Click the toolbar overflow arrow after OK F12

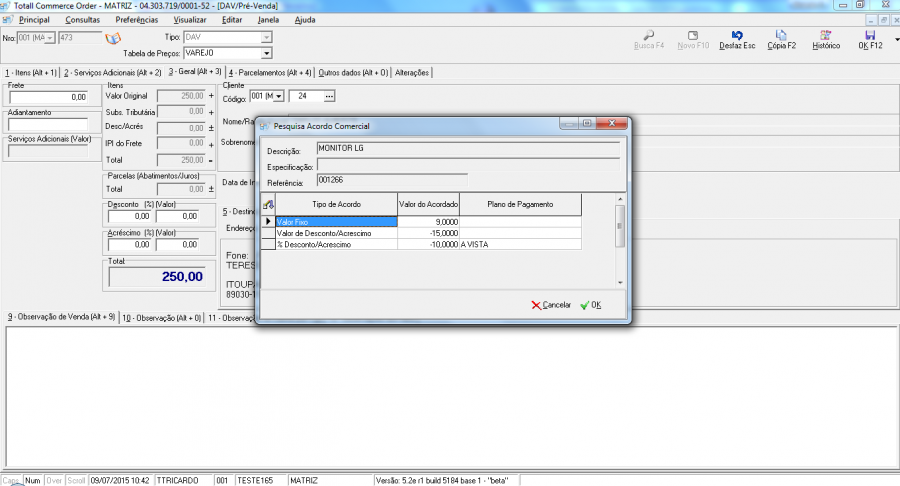[895, 39]
